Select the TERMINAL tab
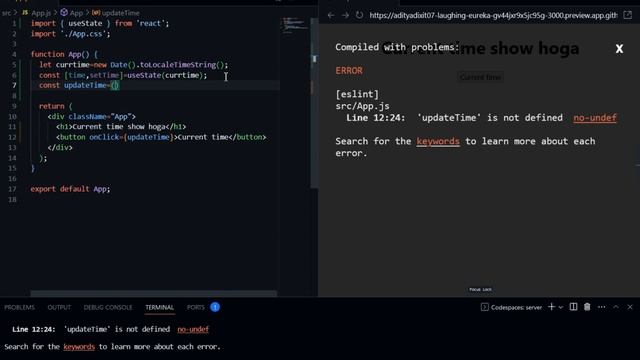Image resolution: width=640 pixels, height=360 pixels. (x=160, y=307)
